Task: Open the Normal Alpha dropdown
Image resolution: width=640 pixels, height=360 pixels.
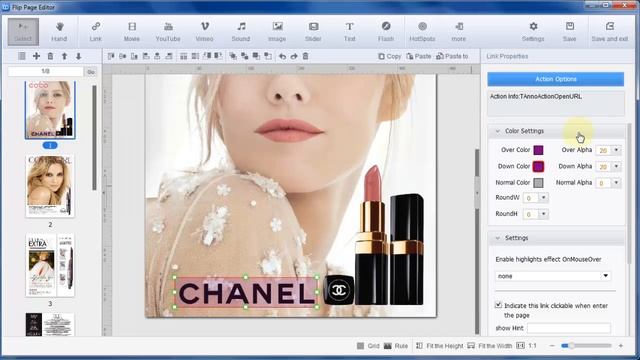Action: pyautogui.click(x=616, y=183)
